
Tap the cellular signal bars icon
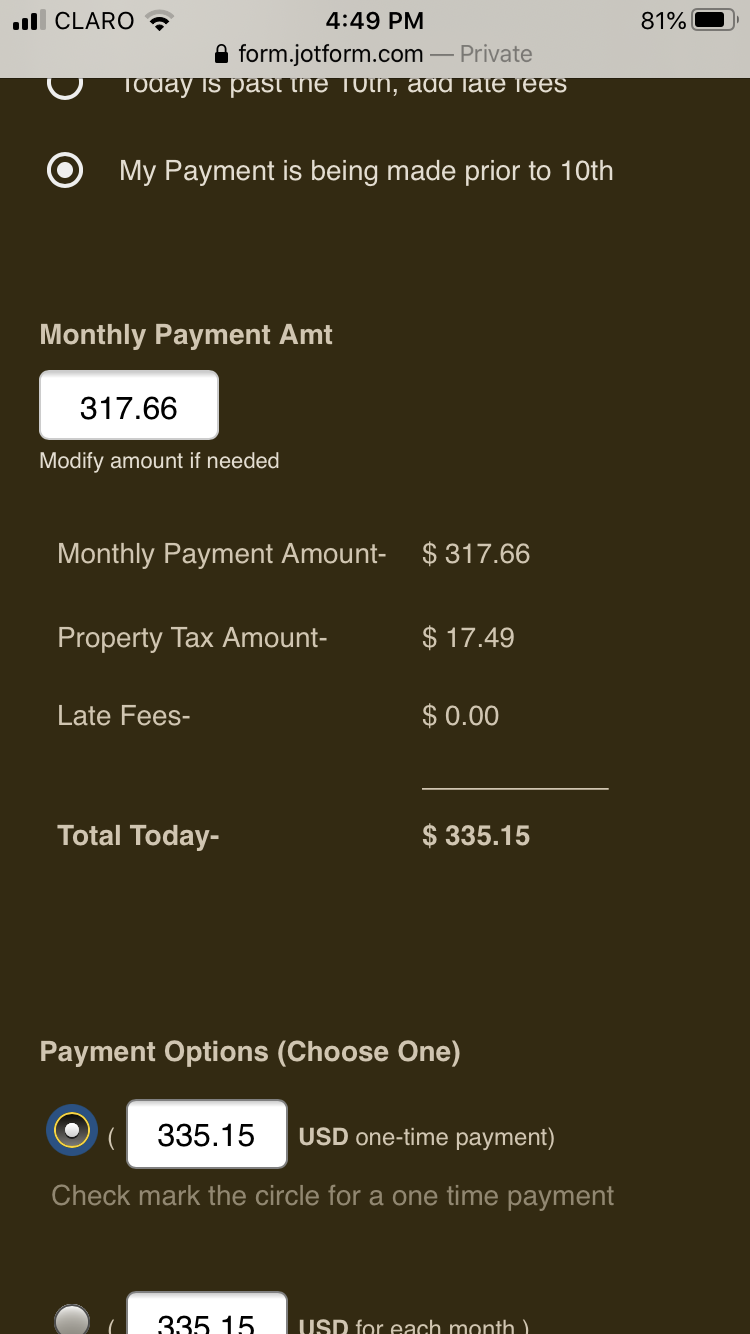coord(30,20)
